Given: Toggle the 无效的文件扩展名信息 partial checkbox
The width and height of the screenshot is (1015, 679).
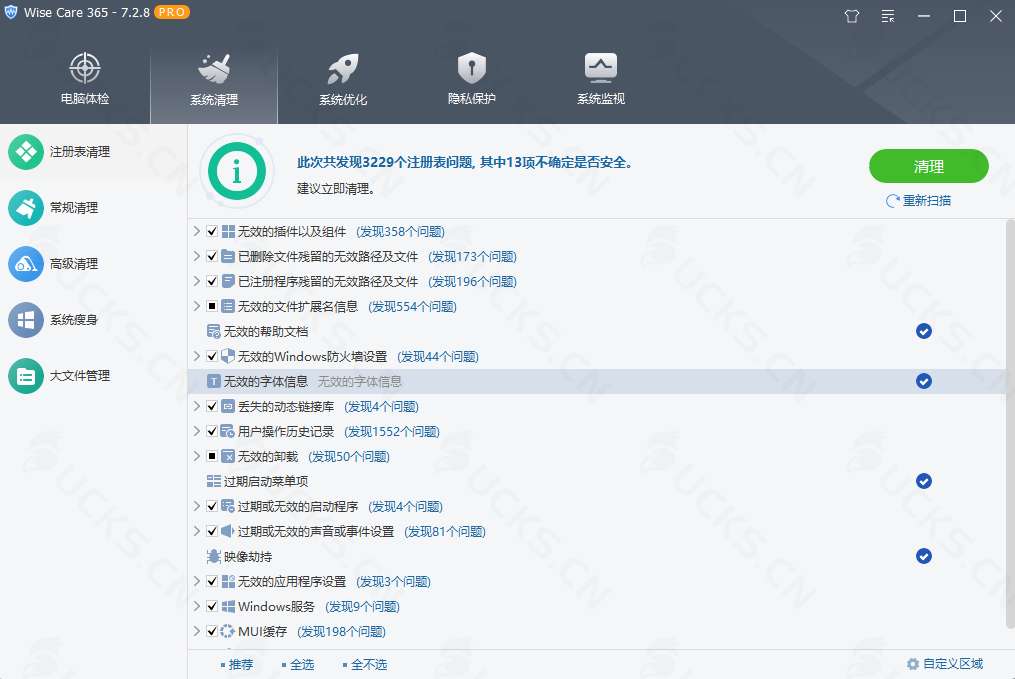Looking at the screenshot, I should (x=212, y=306).
